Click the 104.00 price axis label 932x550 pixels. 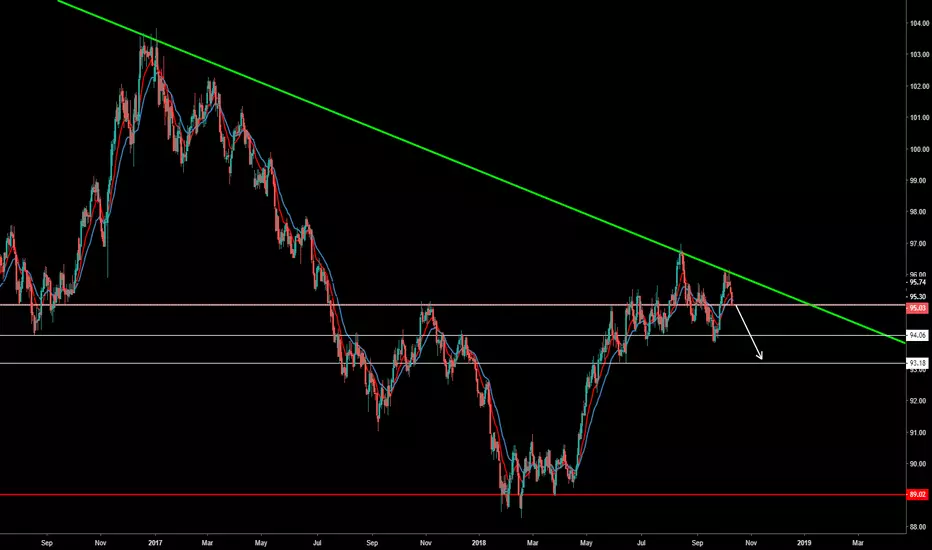tap(919, 24)
